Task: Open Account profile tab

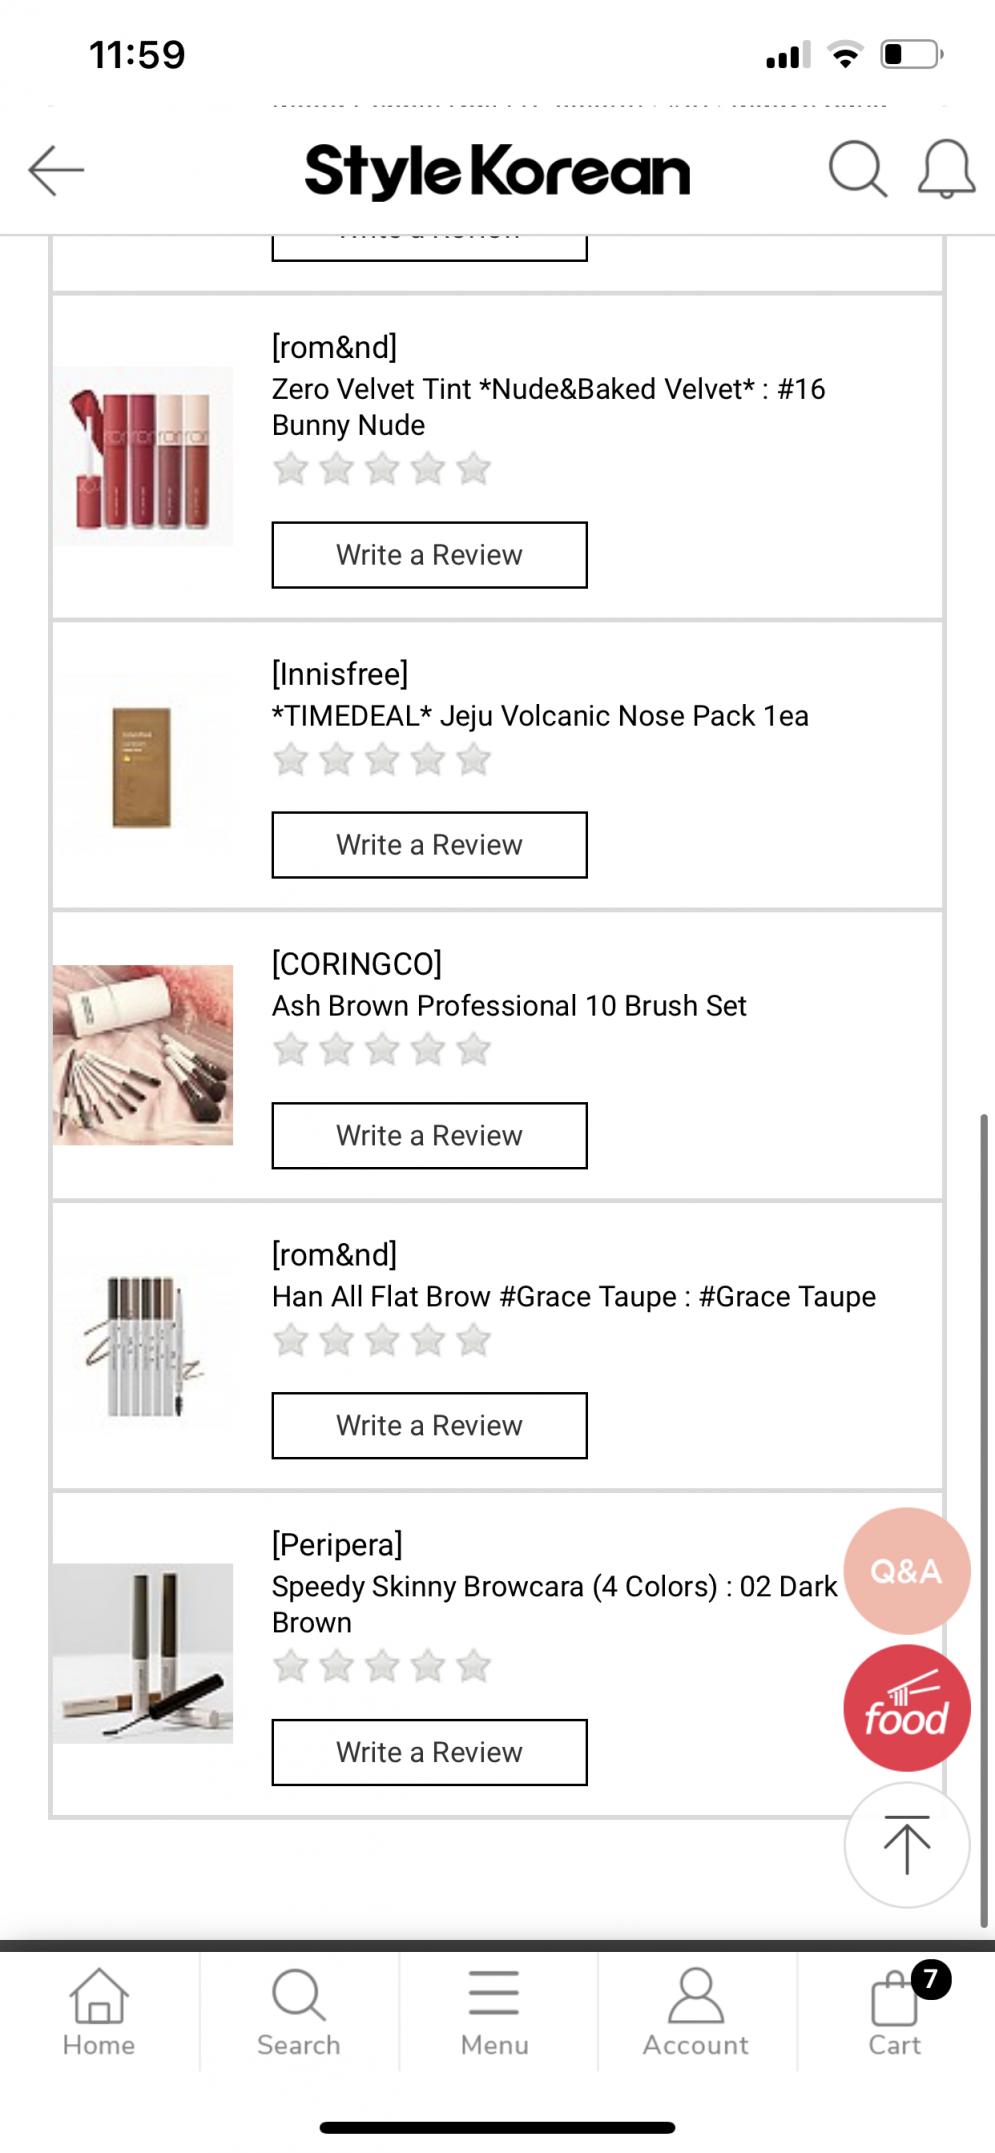Action: [x=695, y=2012]
